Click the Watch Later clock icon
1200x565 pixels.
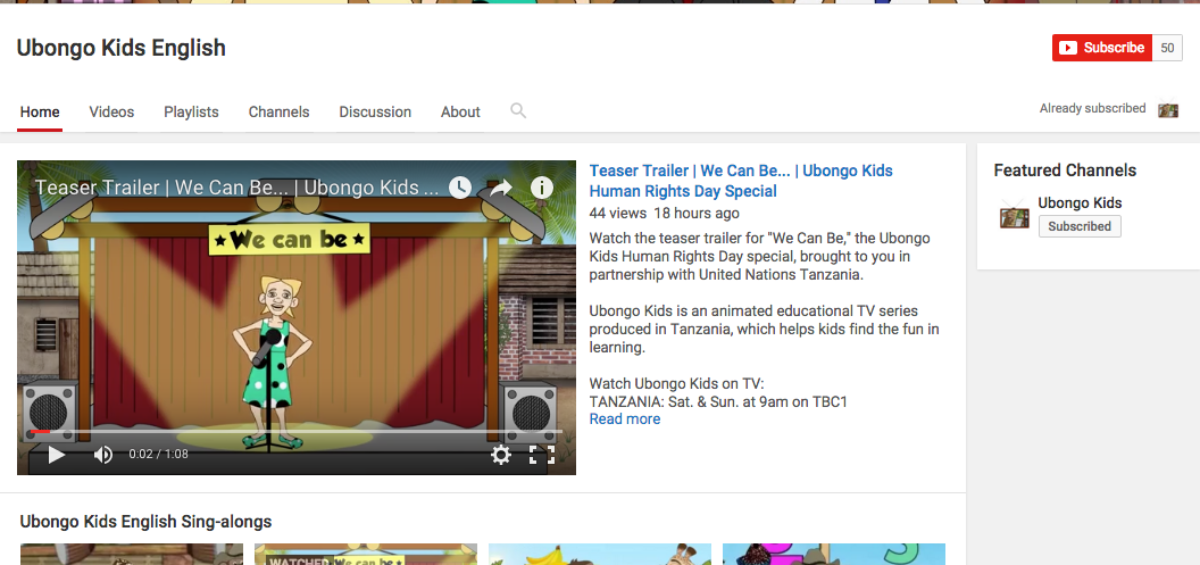tap(460, 187)
